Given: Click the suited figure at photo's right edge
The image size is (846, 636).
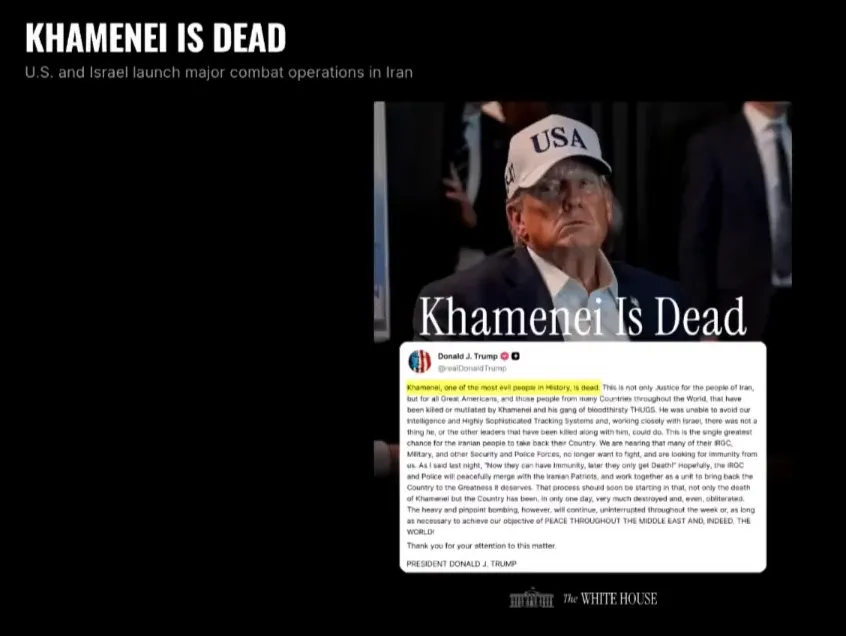Looking at the screenshot, I should [739, 205].
